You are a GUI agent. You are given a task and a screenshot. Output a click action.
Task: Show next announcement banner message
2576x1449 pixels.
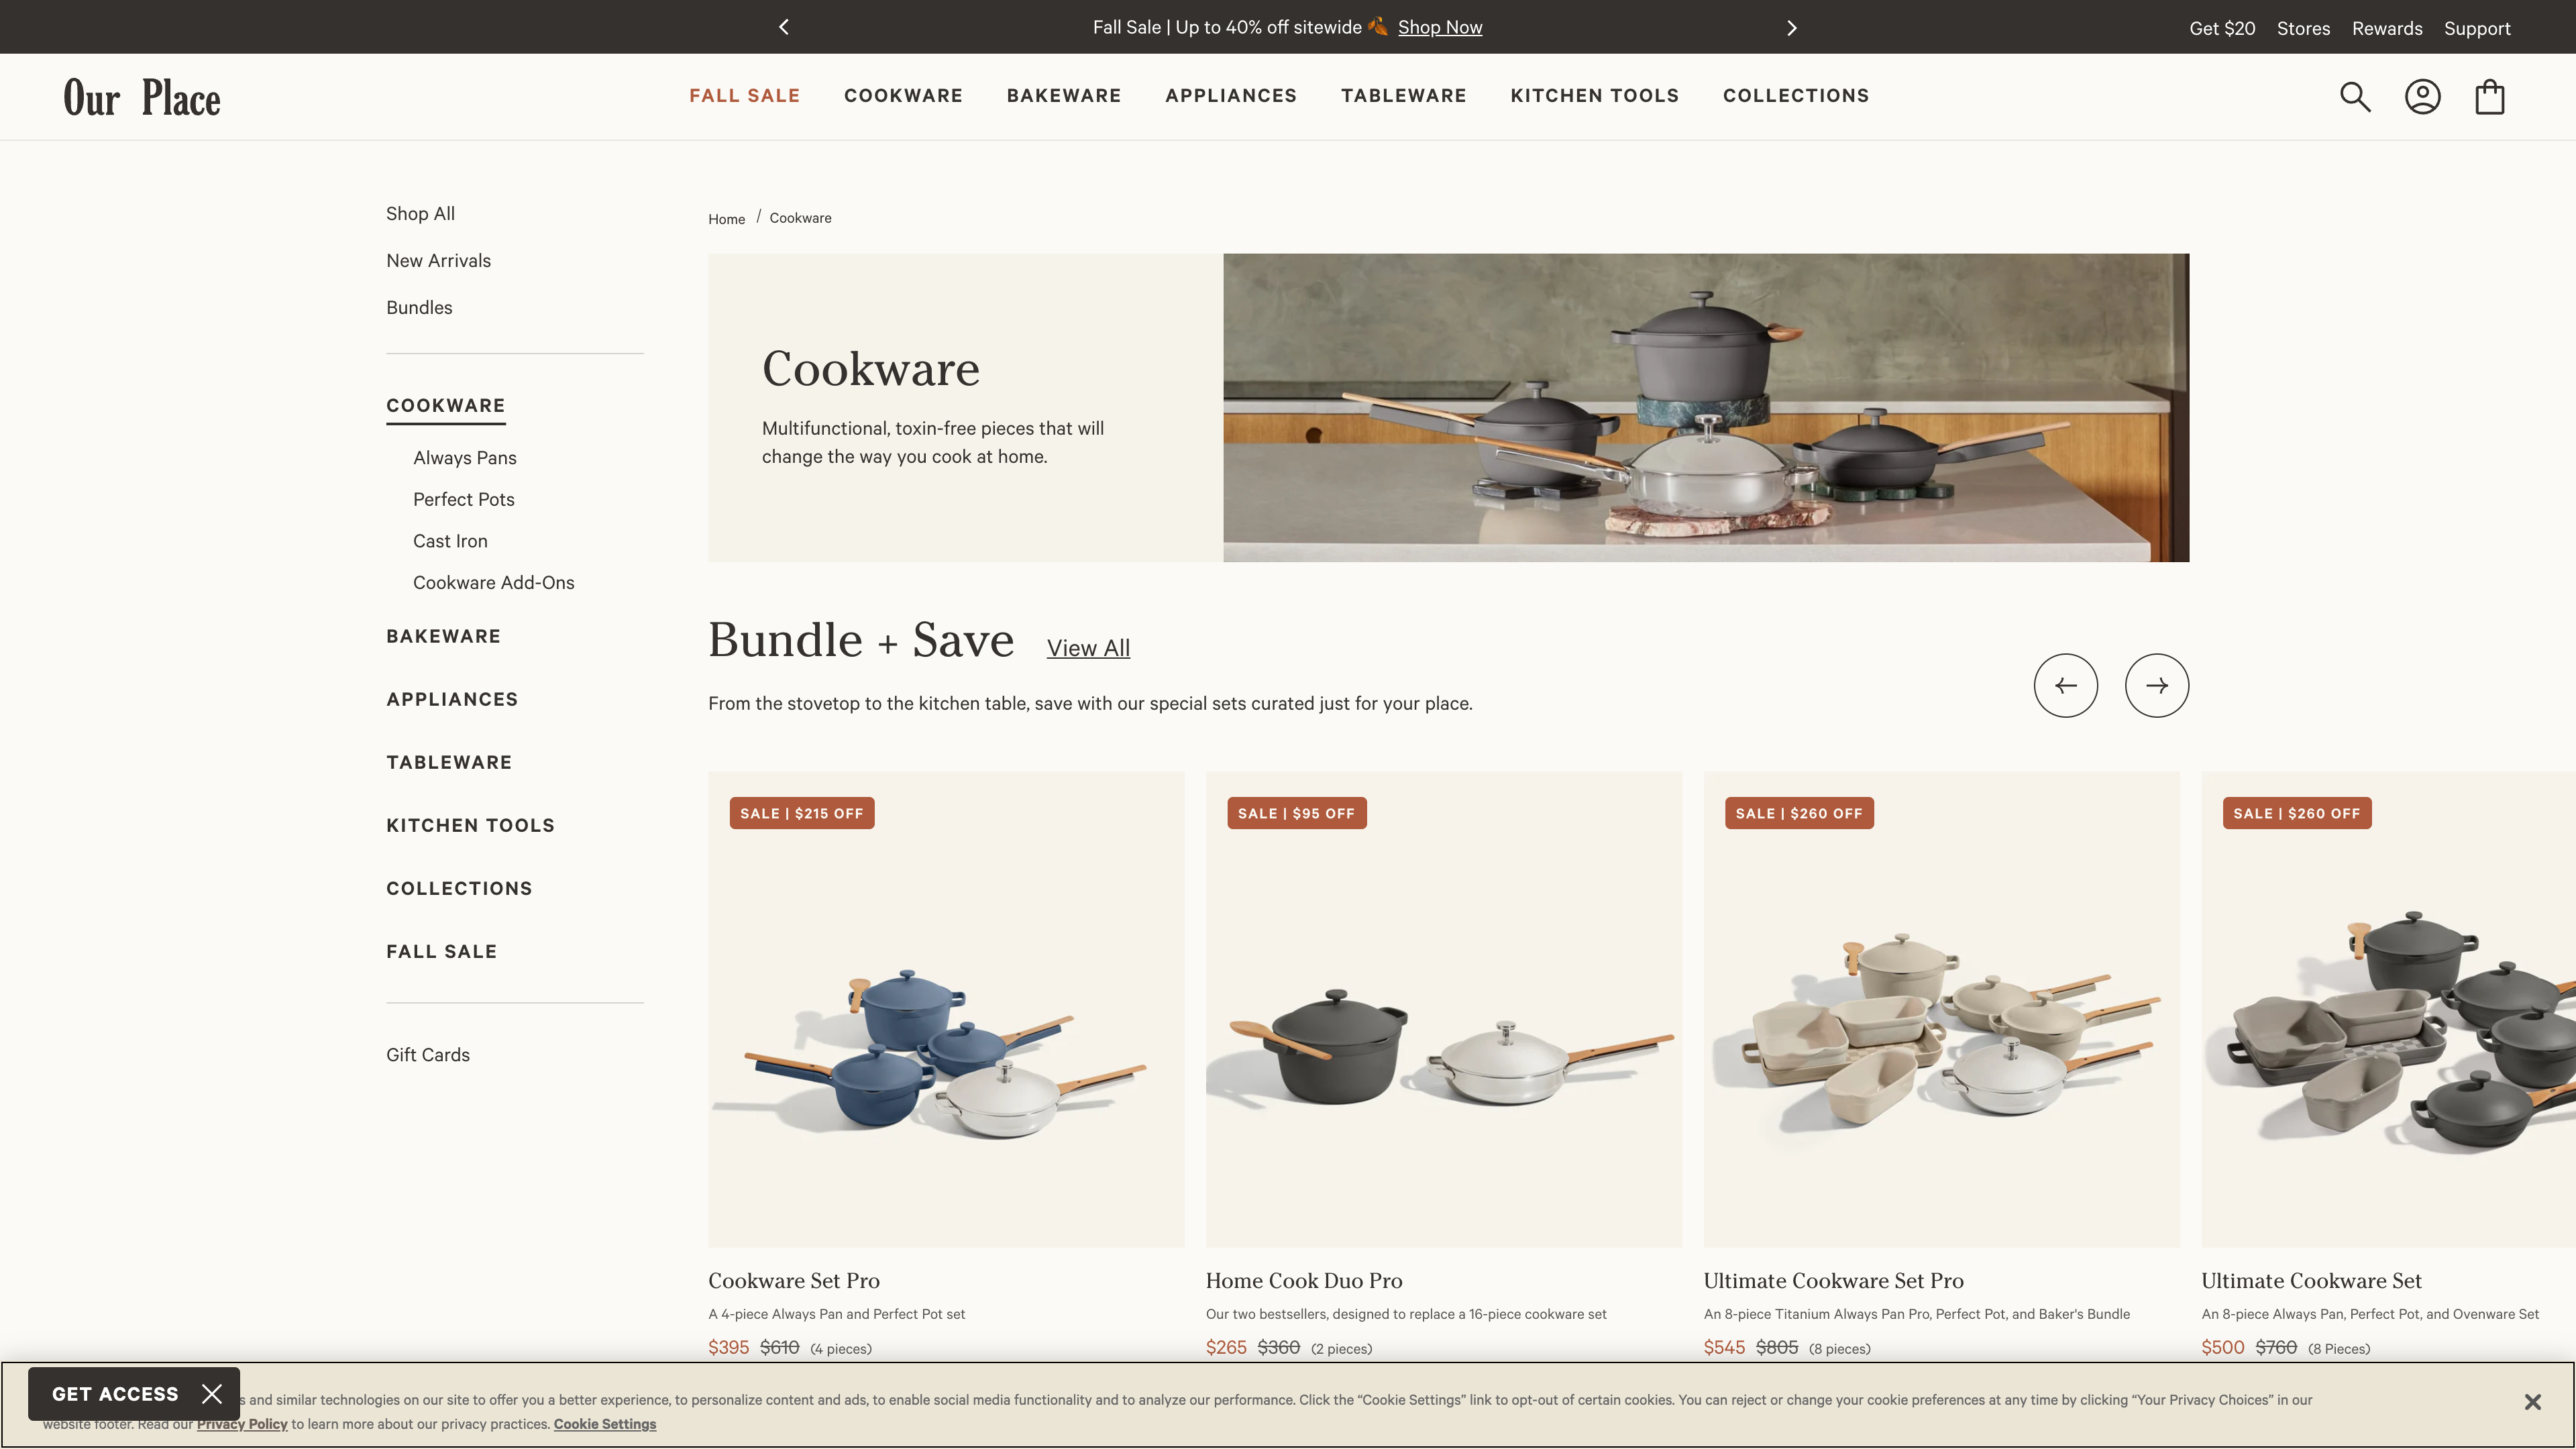point(1791,27)
